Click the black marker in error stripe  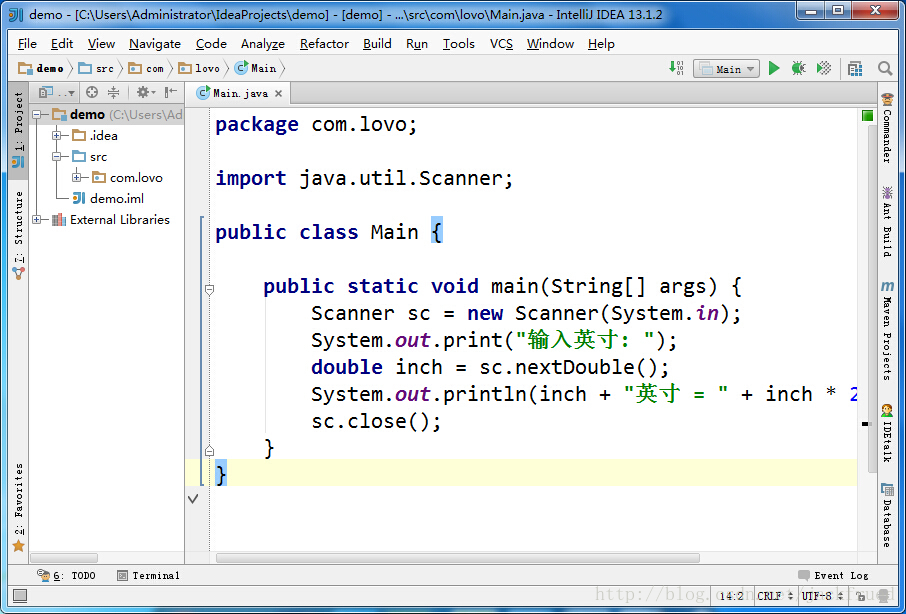[866, 425]
